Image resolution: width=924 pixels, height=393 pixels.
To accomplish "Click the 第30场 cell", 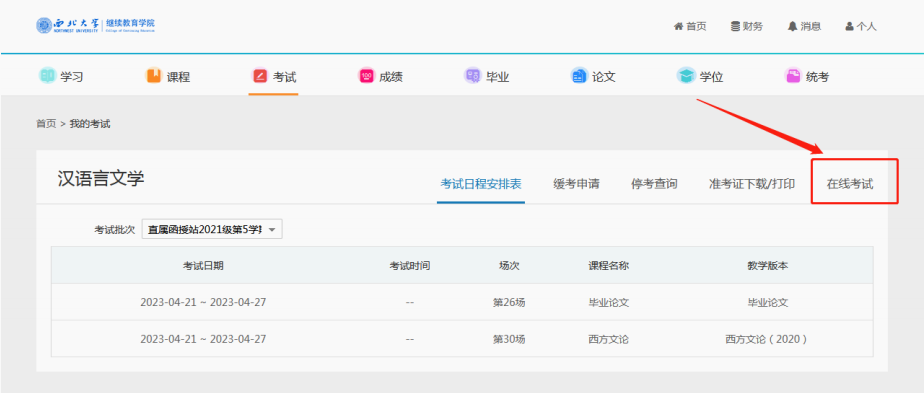I will pyautogui.click(x=509, y=339).
